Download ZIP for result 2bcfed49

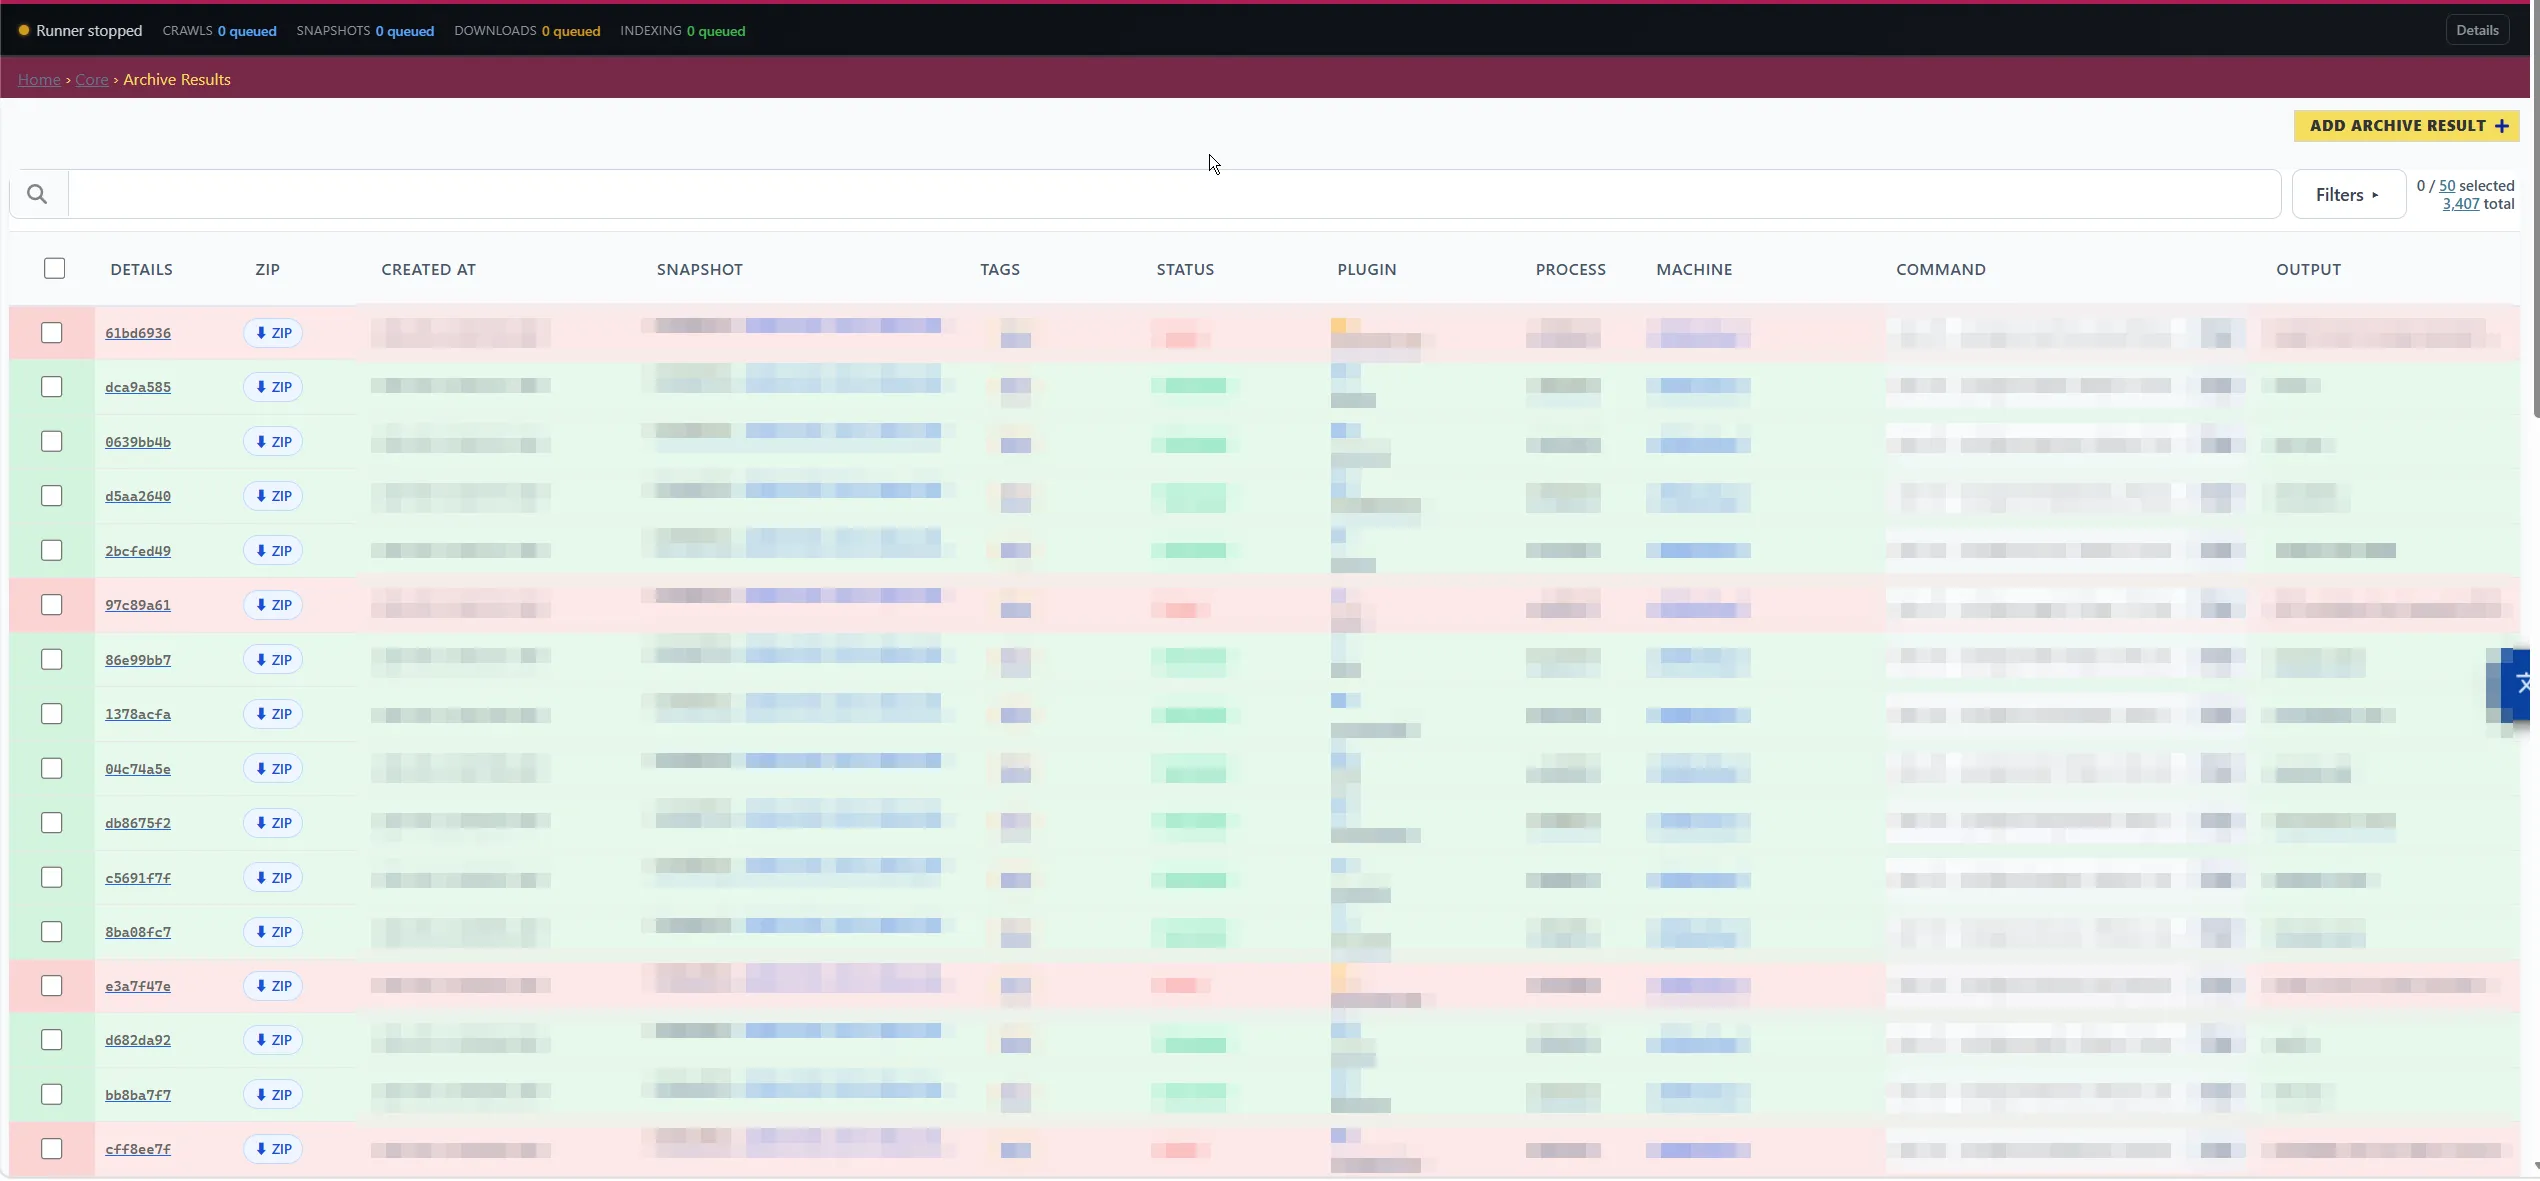(273, 551)
